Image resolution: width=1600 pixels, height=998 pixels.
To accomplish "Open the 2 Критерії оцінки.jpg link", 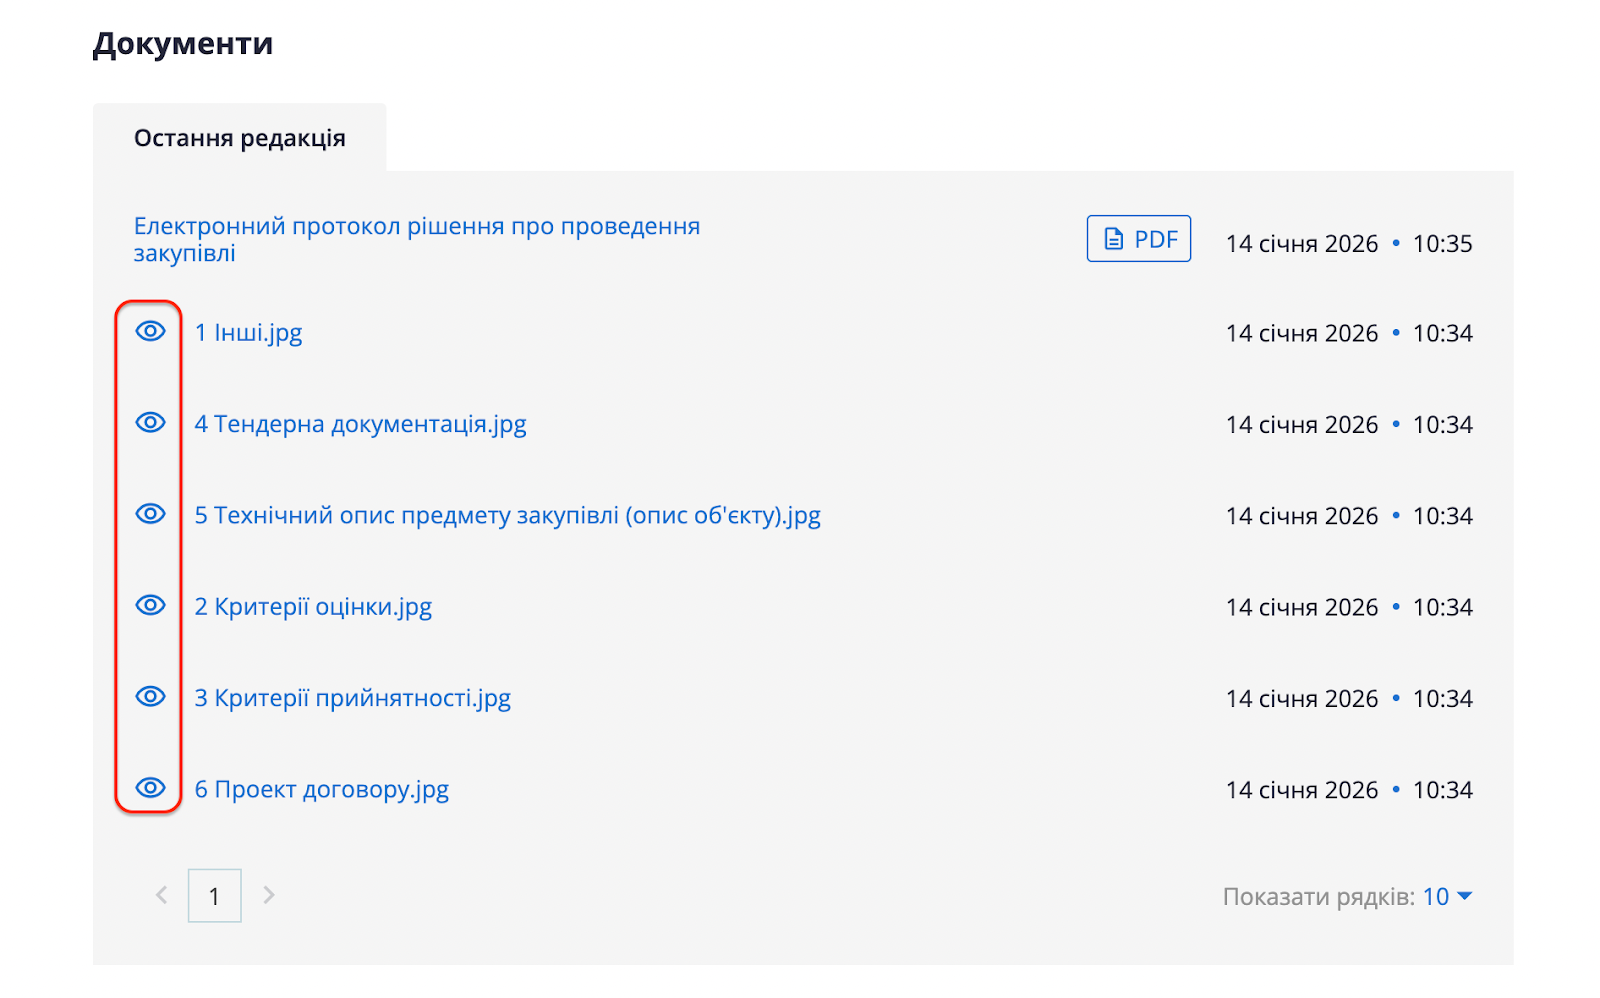I will point(313,607).
